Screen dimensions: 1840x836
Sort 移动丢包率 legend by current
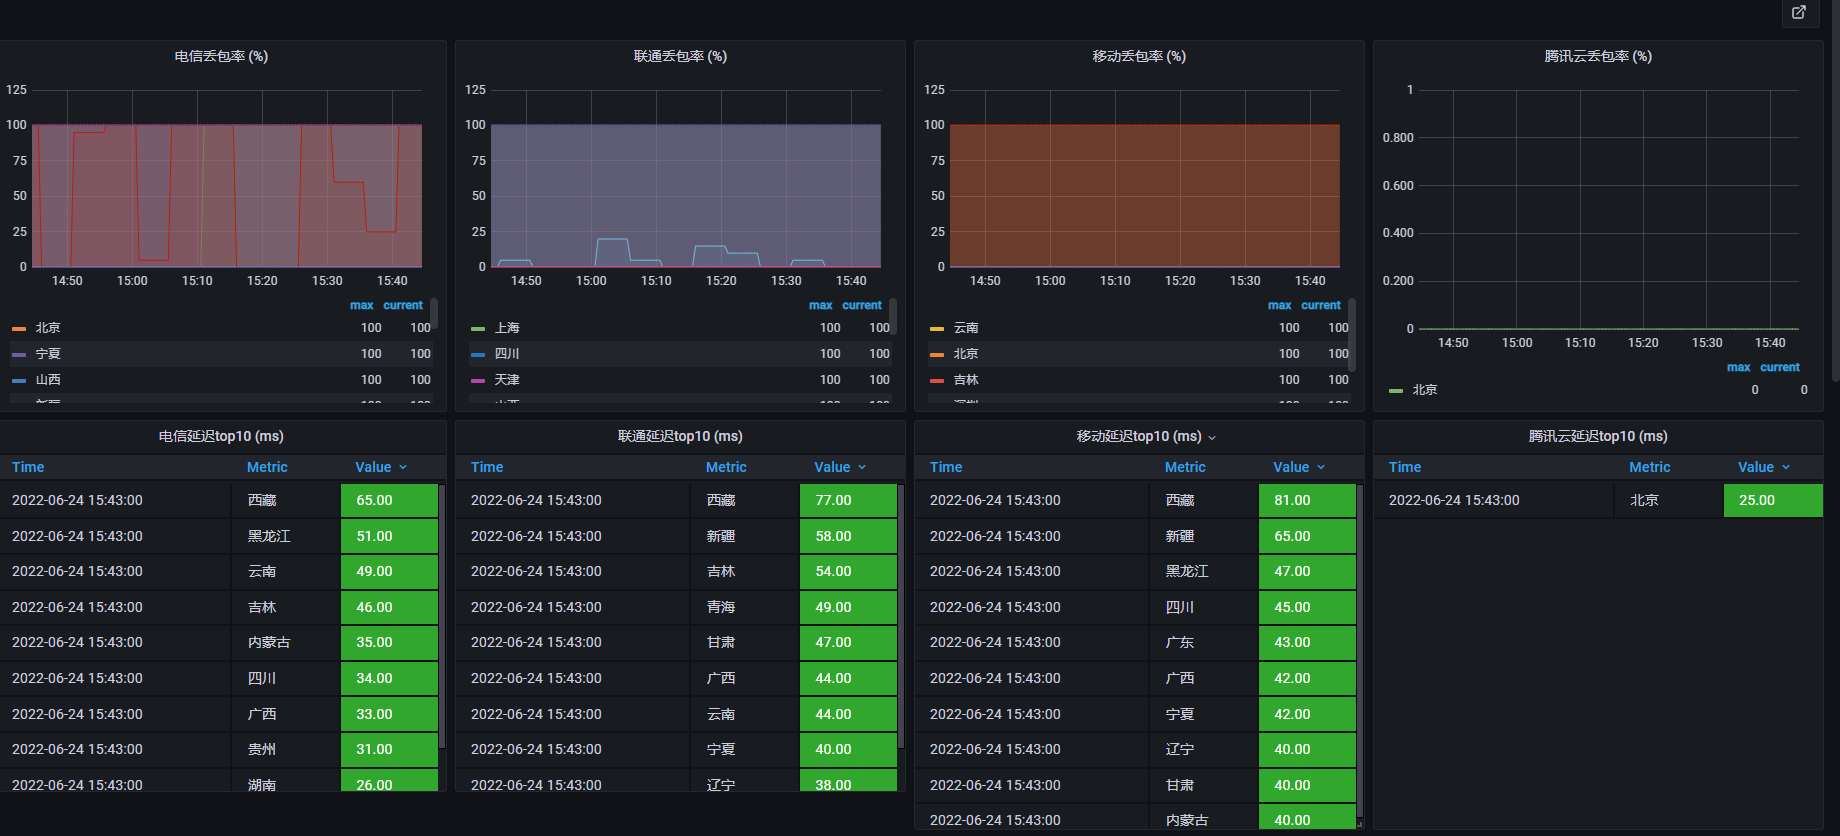(x=1321, y=306)
